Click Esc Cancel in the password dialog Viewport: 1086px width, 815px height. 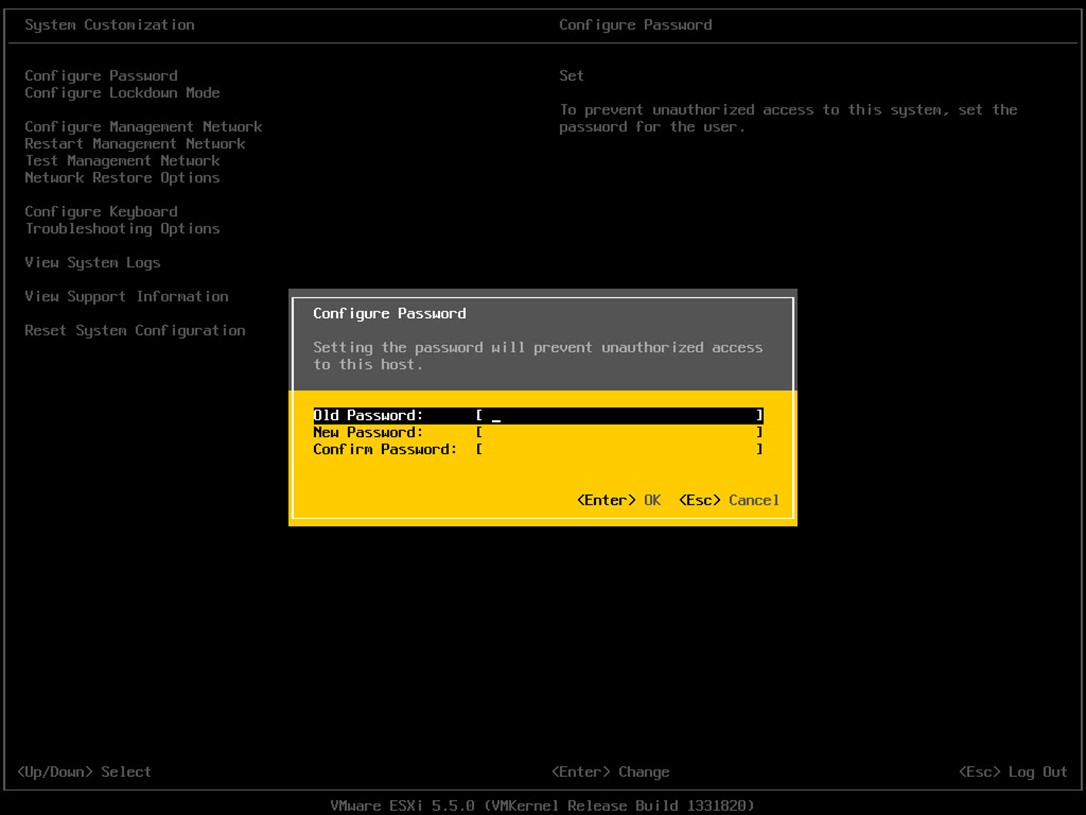(728, 500)
